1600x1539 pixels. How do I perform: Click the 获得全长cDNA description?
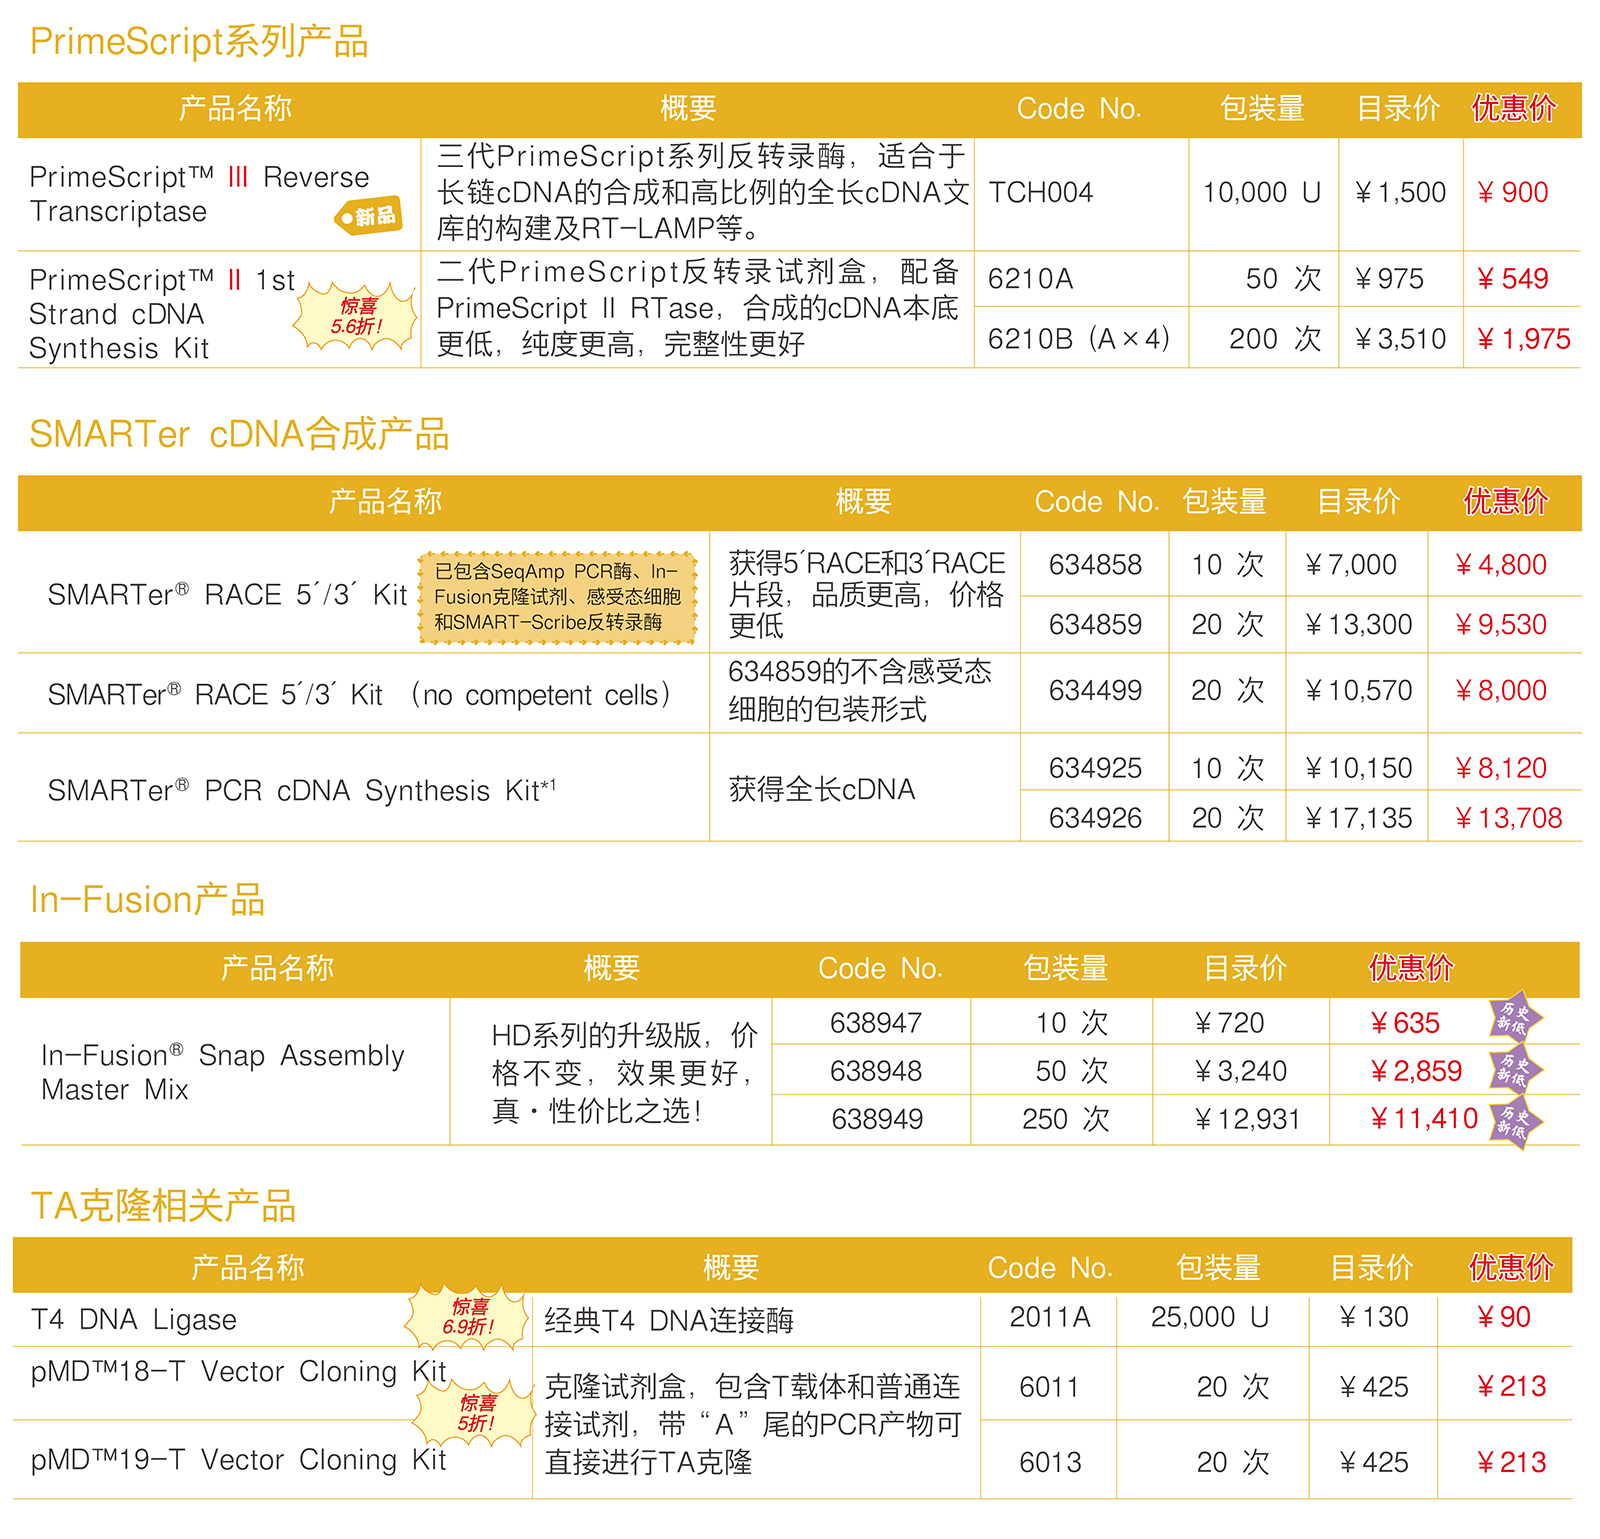pos(822,789)
